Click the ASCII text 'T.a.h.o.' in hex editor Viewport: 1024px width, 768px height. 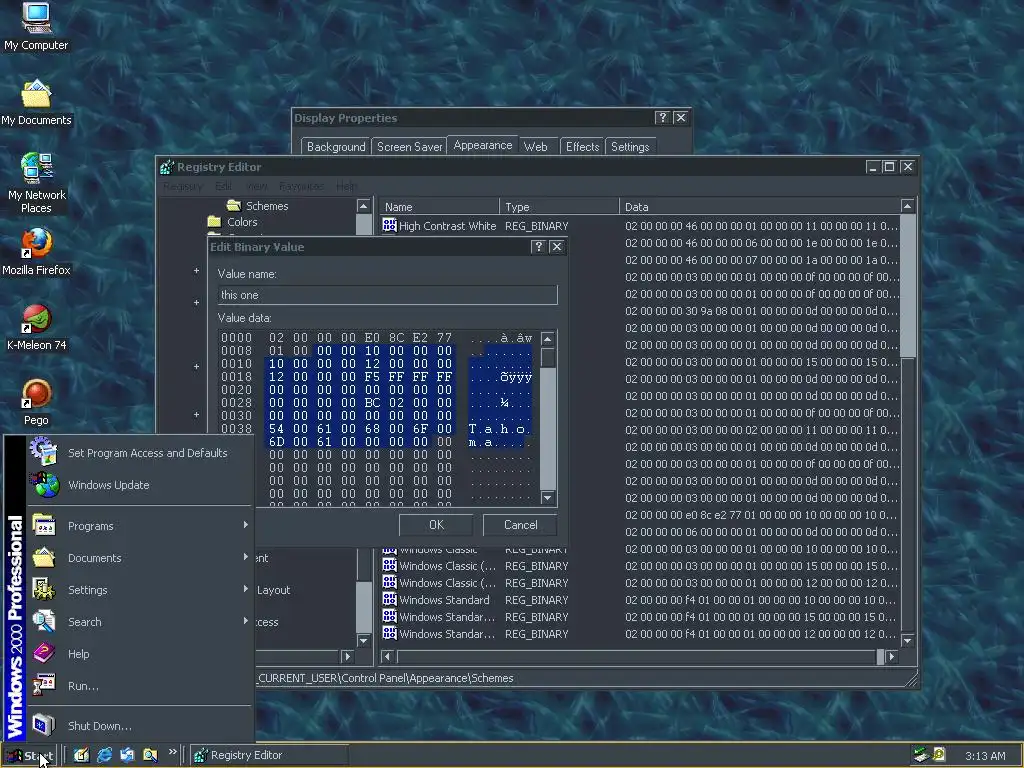(x=498, y=429)
